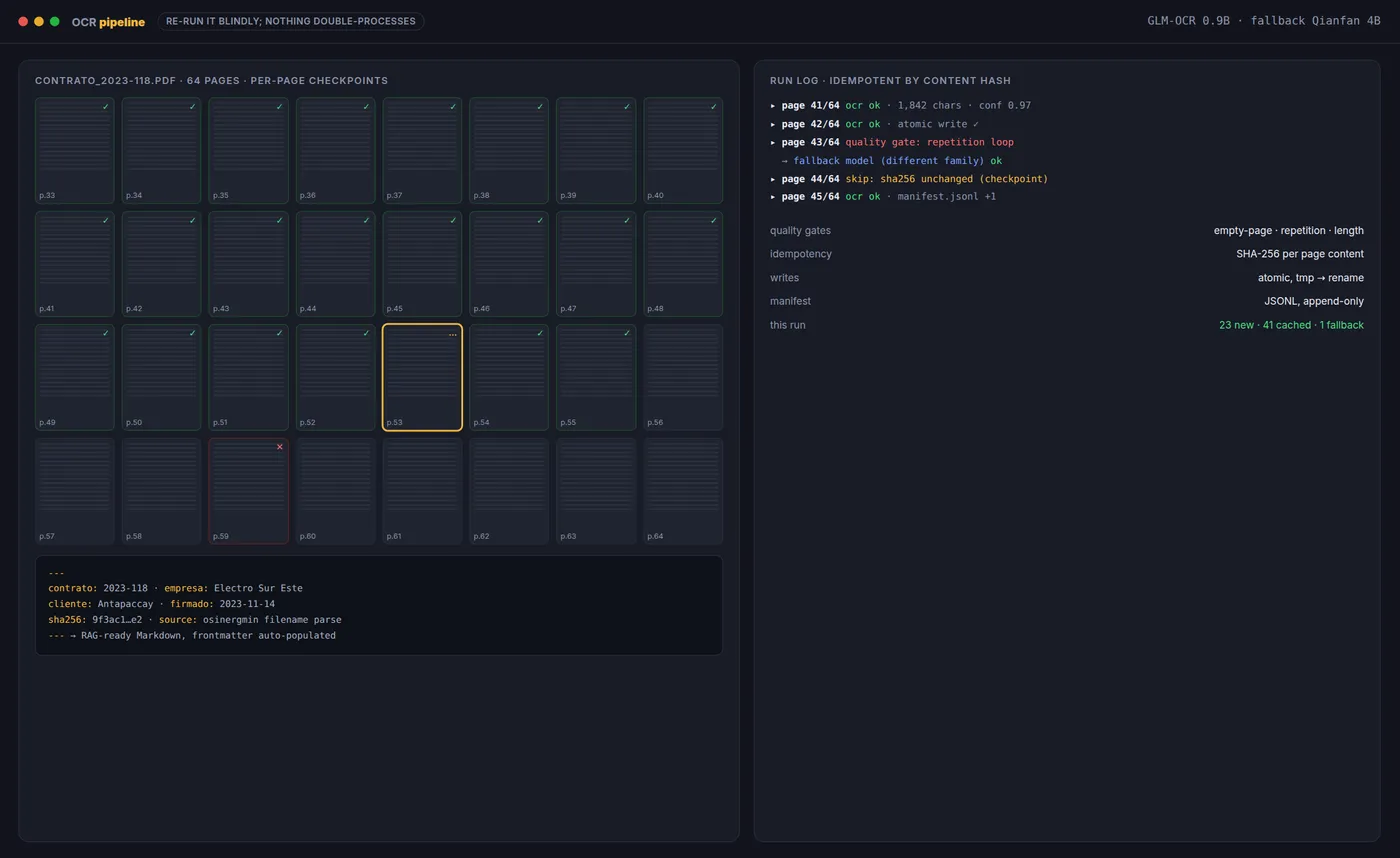The height and width of the screenshot is (858, 1400).
Task: Click the 'quality gates' row label
Action: pyautogui.click(x=800, y=231)
